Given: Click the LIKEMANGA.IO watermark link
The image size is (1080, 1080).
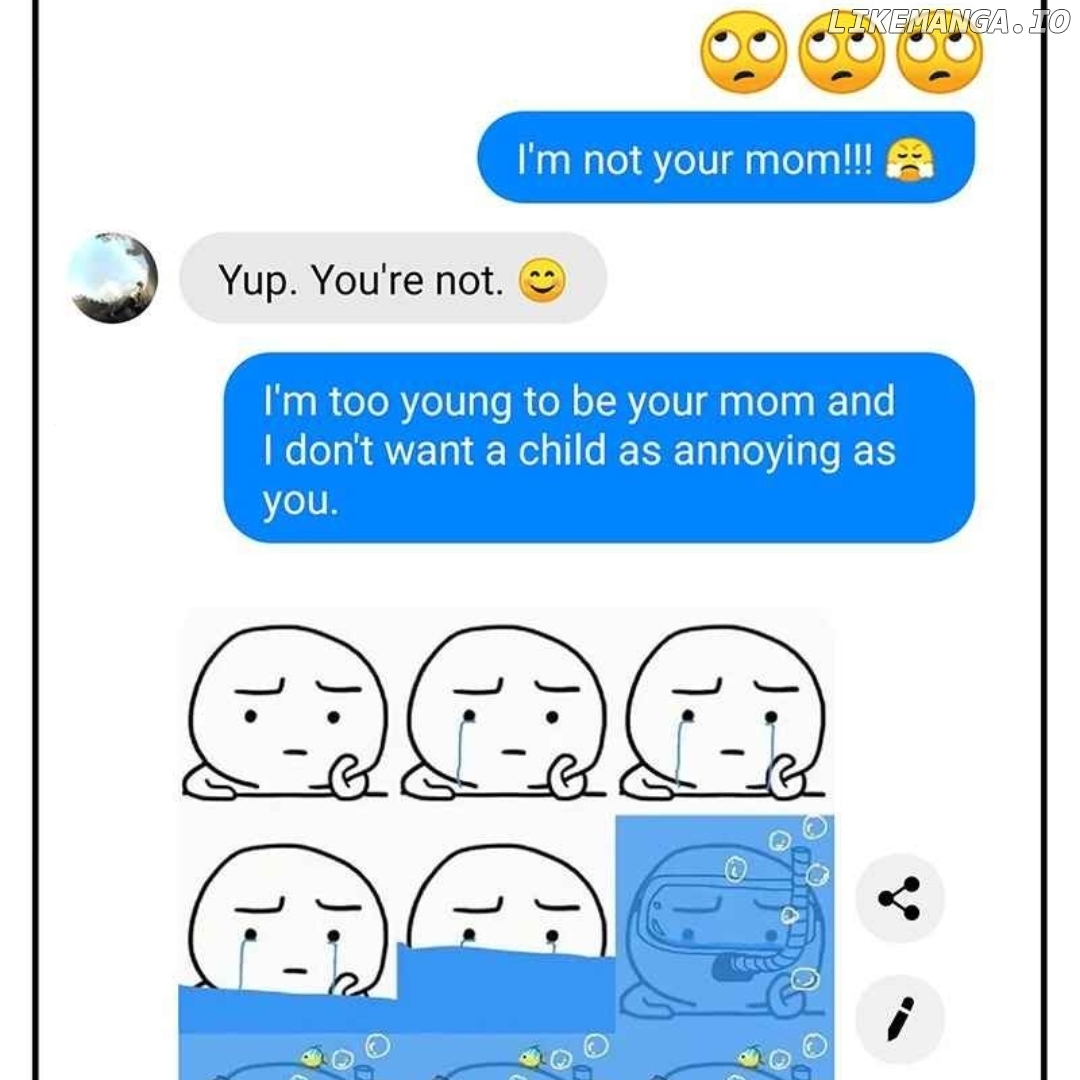Looking at the screenshot, I should pos(949,22).
